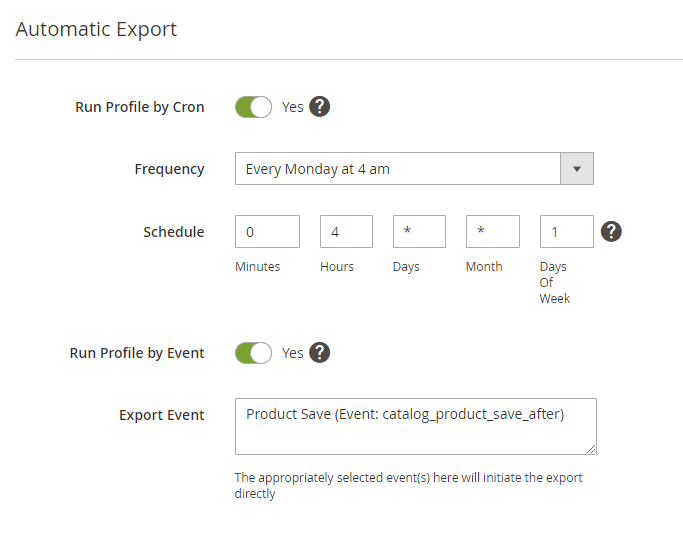Screen dimensions: 683x551
Task: Turn off the Run Profile by Event switch
Action: point(253,352)
